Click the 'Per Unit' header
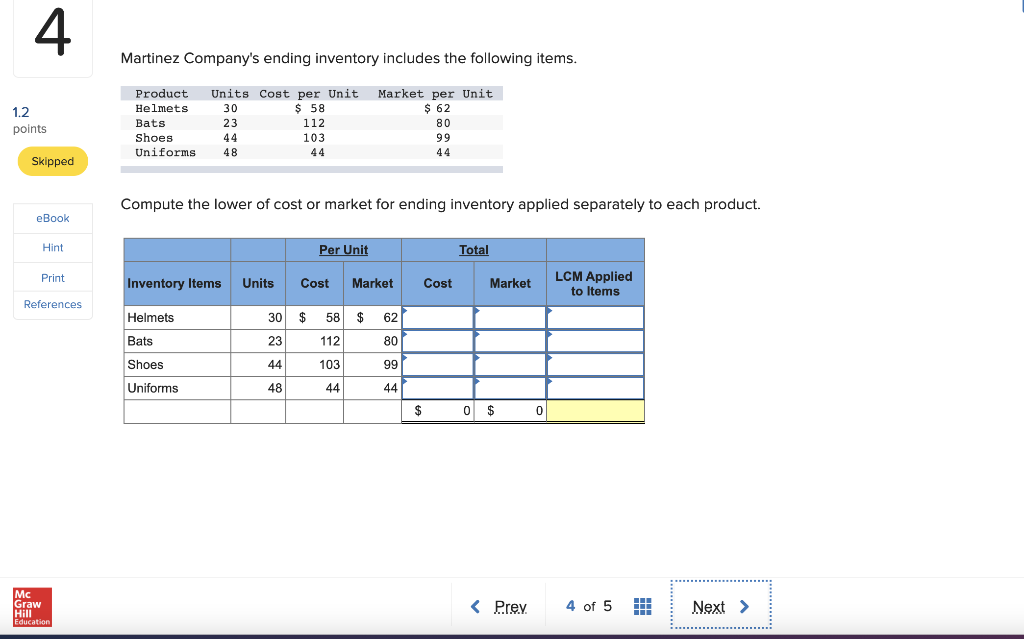The height and width of the screenshot is (639, 1024). coord(344,250)
